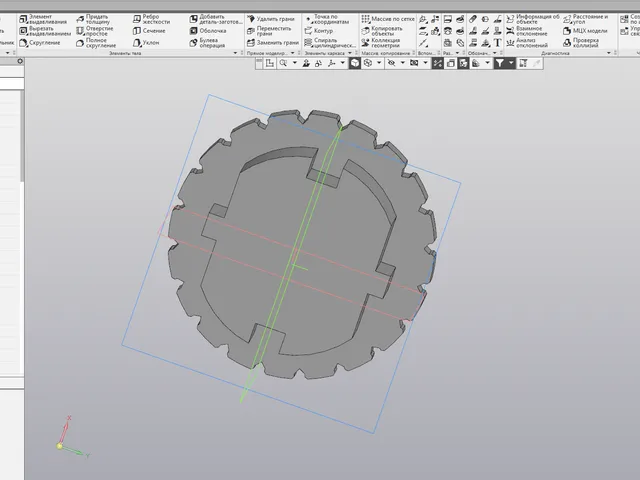The width and height of the screenshot is (640, 480).
Task: Click the Диагностика panel title
Action: (x=555, y=53)
